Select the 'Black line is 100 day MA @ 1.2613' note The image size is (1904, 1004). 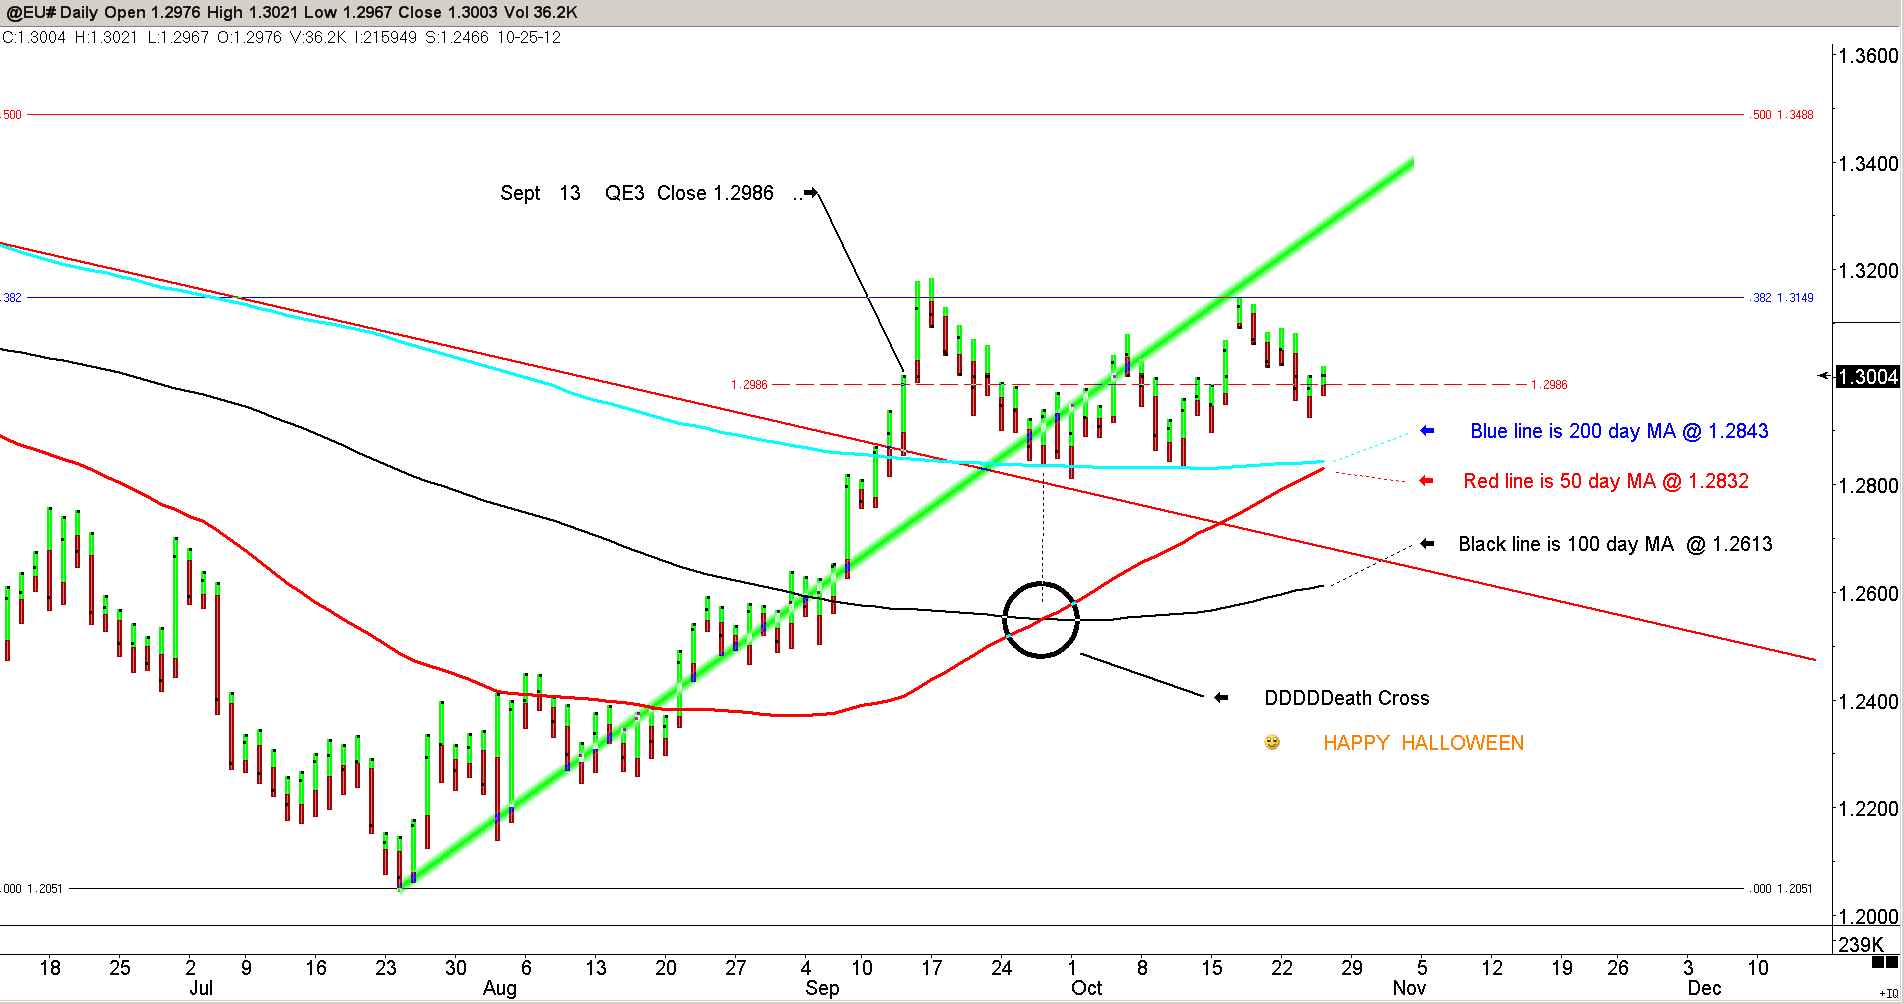(1615, 544)
